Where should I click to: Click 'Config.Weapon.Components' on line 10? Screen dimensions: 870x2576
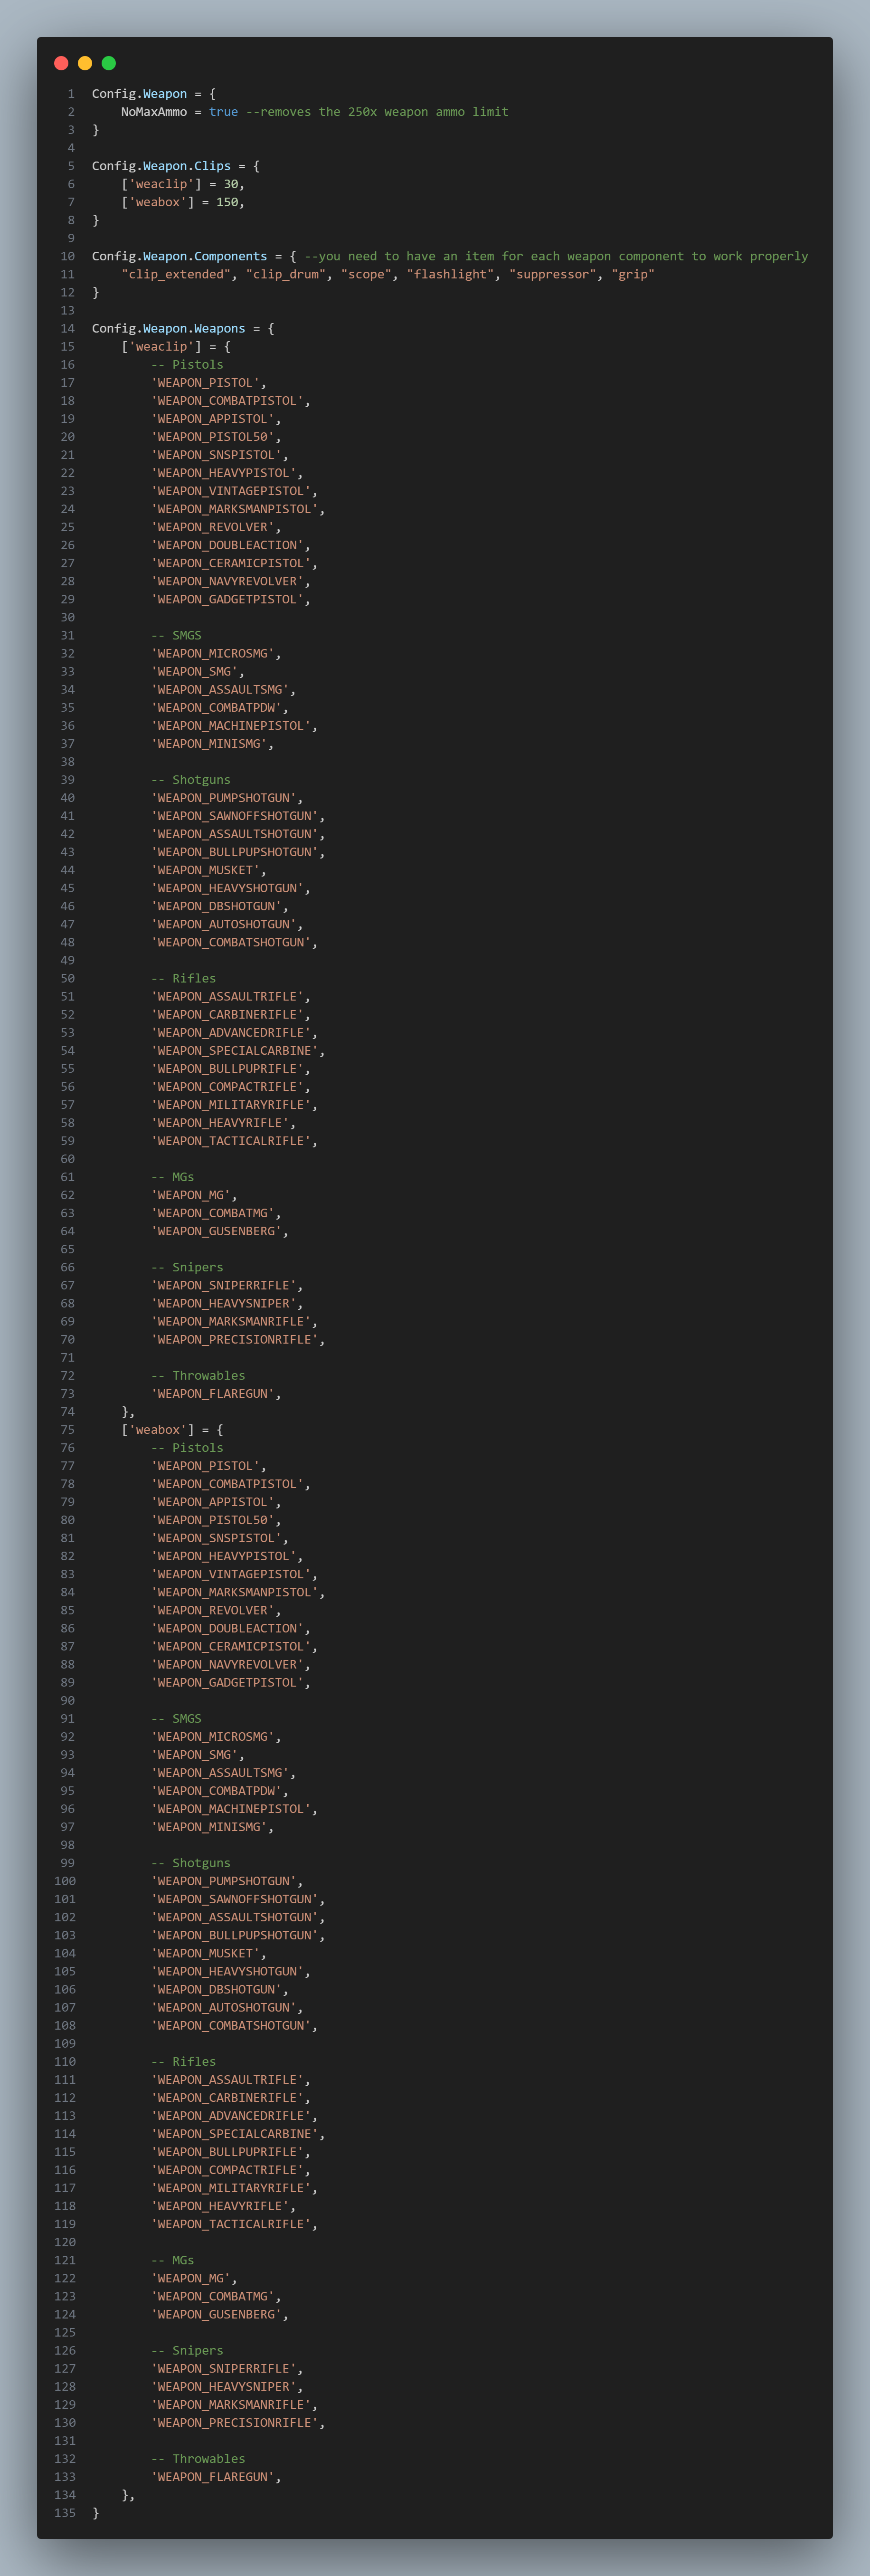pyautogui.click(x=180, y=256)
